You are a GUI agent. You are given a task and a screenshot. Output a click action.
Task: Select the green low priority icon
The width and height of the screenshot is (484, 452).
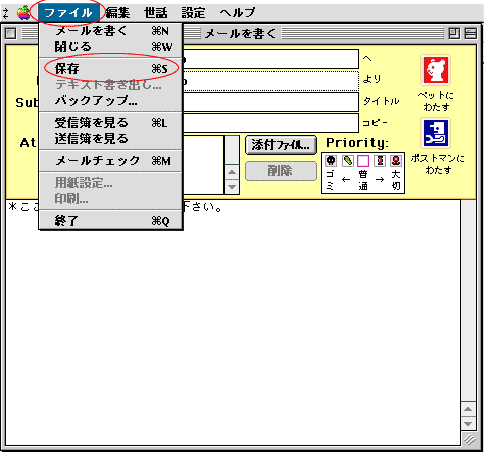pyautogui.click(x=347, y=161)
